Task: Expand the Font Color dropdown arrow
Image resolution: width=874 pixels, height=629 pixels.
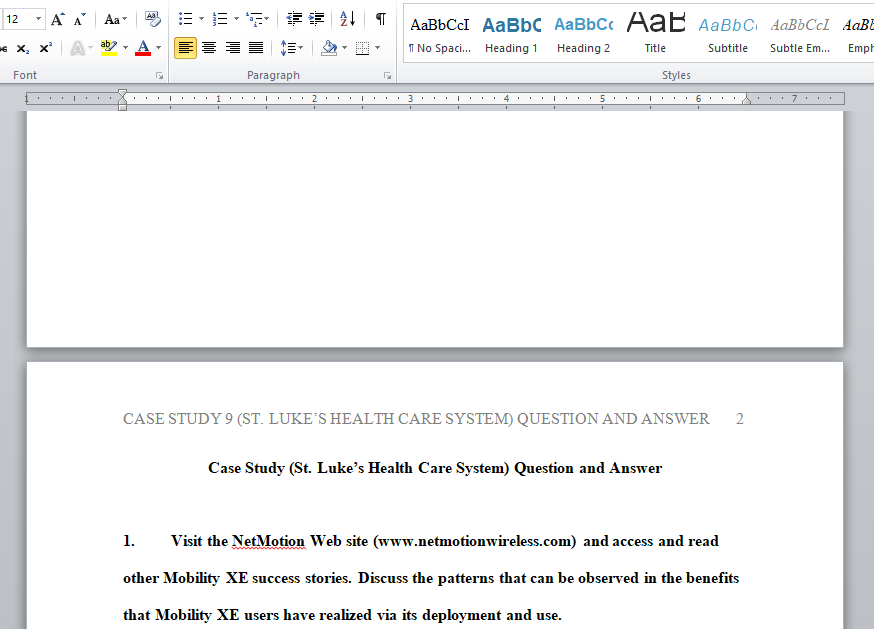Action: [x=159, y=49]
